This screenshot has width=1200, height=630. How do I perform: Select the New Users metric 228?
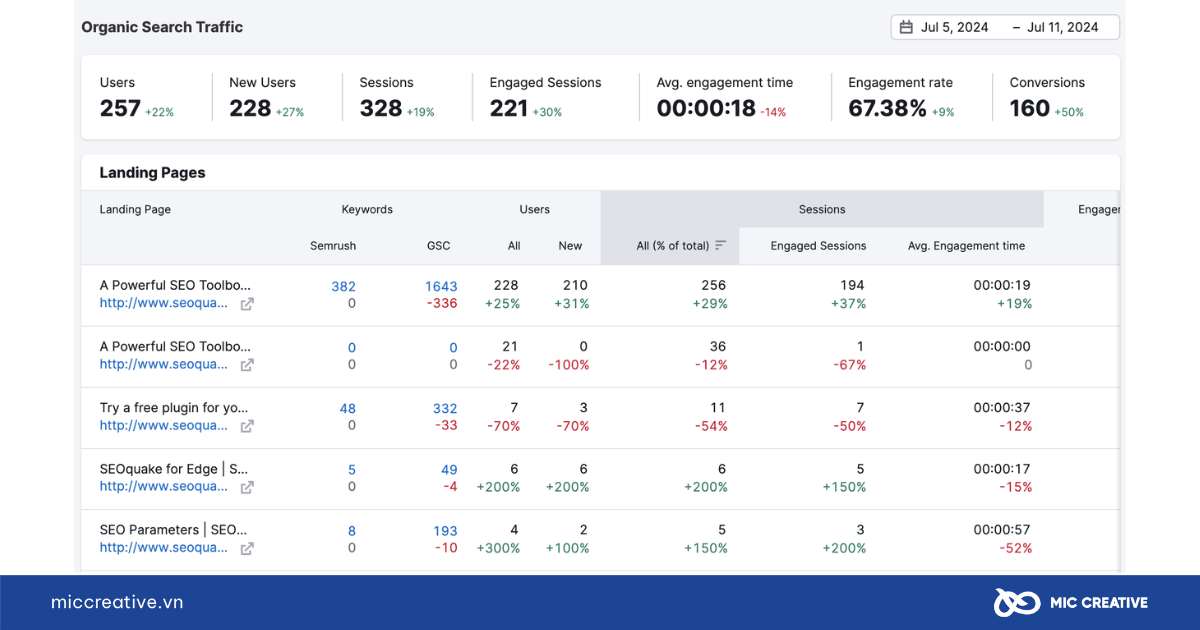tap(250, 108)
